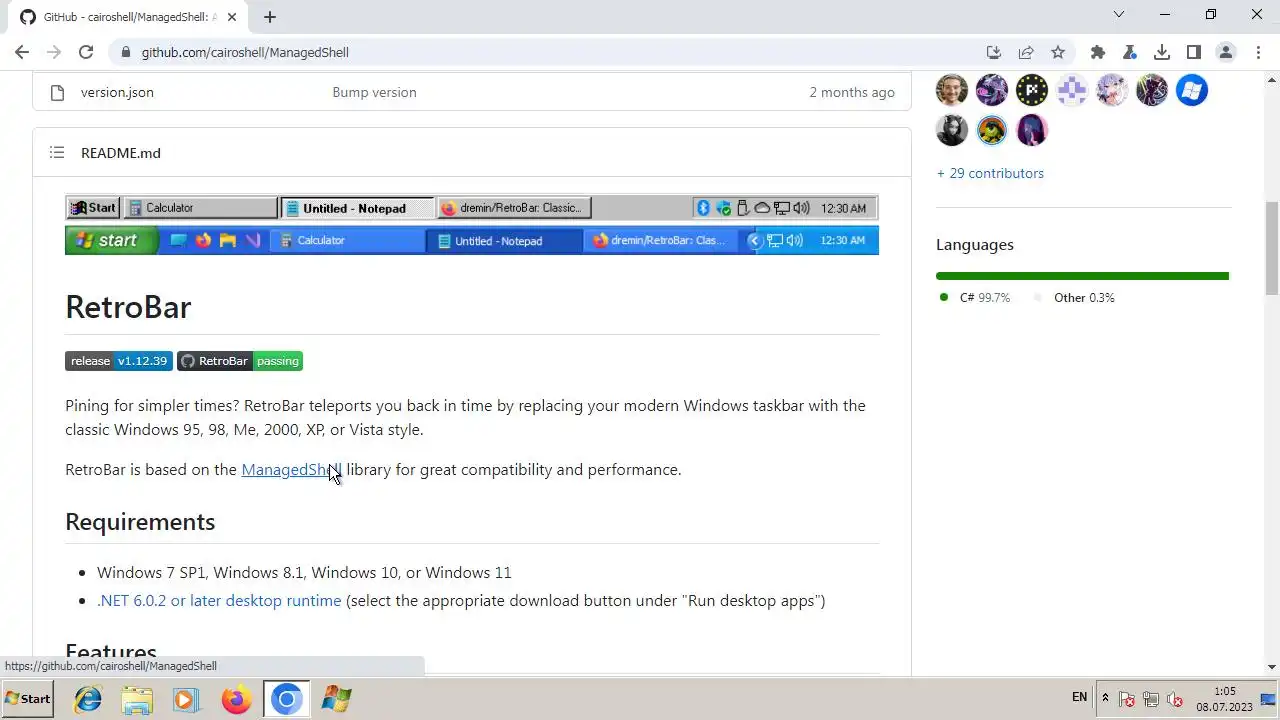Open the "+ 29 contributors" link
1280x720 pixels.
[990, 173]
